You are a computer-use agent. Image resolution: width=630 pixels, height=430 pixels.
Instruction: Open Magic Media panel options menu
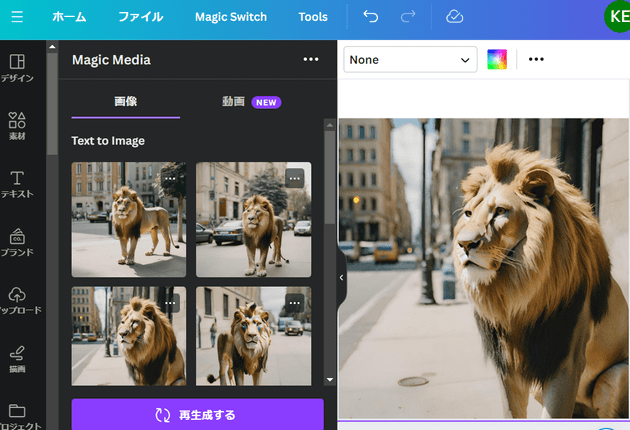tap(311, 60)
